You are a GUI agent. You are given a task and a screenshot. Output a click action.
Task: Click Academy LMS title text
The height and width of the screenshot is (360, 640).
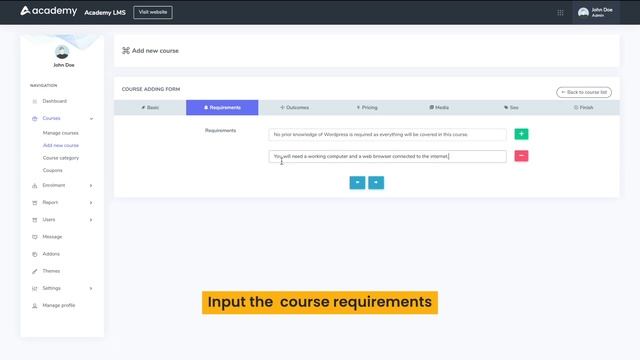coord(105,13)
